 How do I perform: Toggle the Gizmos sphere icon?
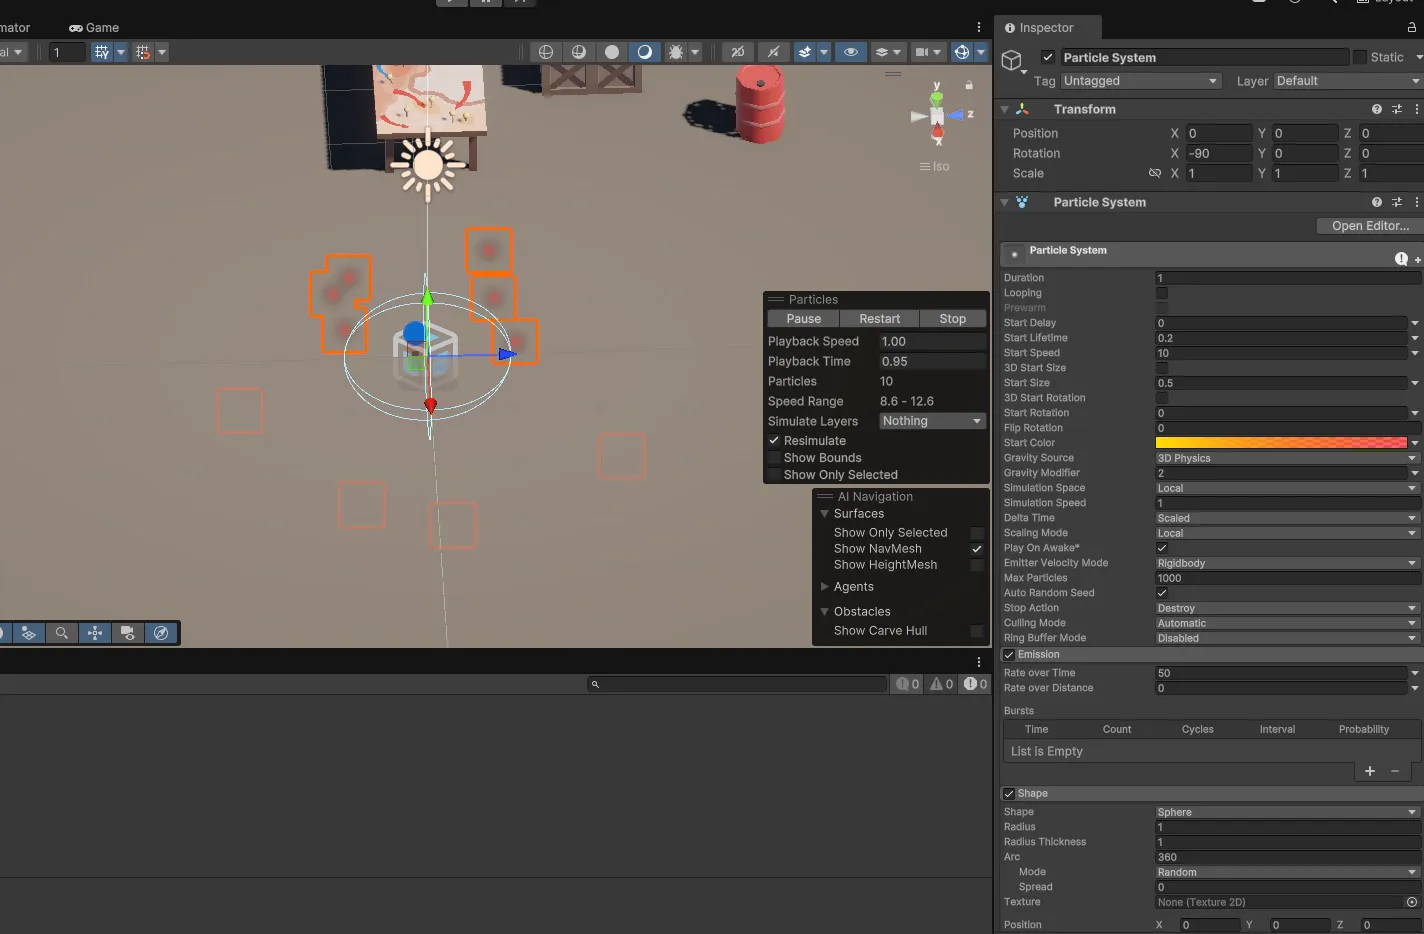click(x=962, y=52)
